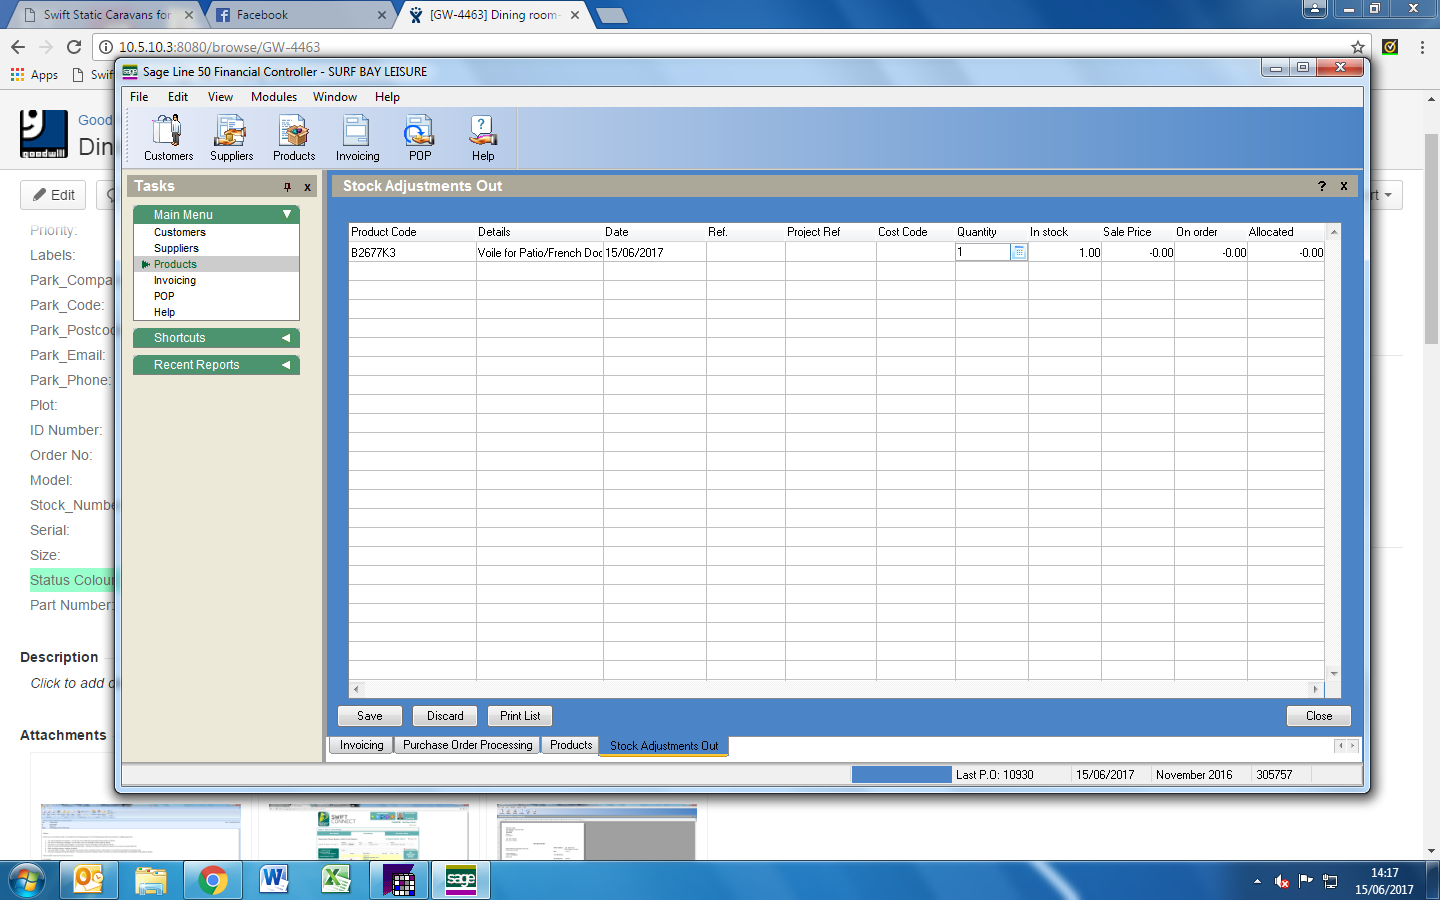Viewport: 1440px width, 900px height.
Task: Switch to the Products bottom tab
Action: point(571,745)
